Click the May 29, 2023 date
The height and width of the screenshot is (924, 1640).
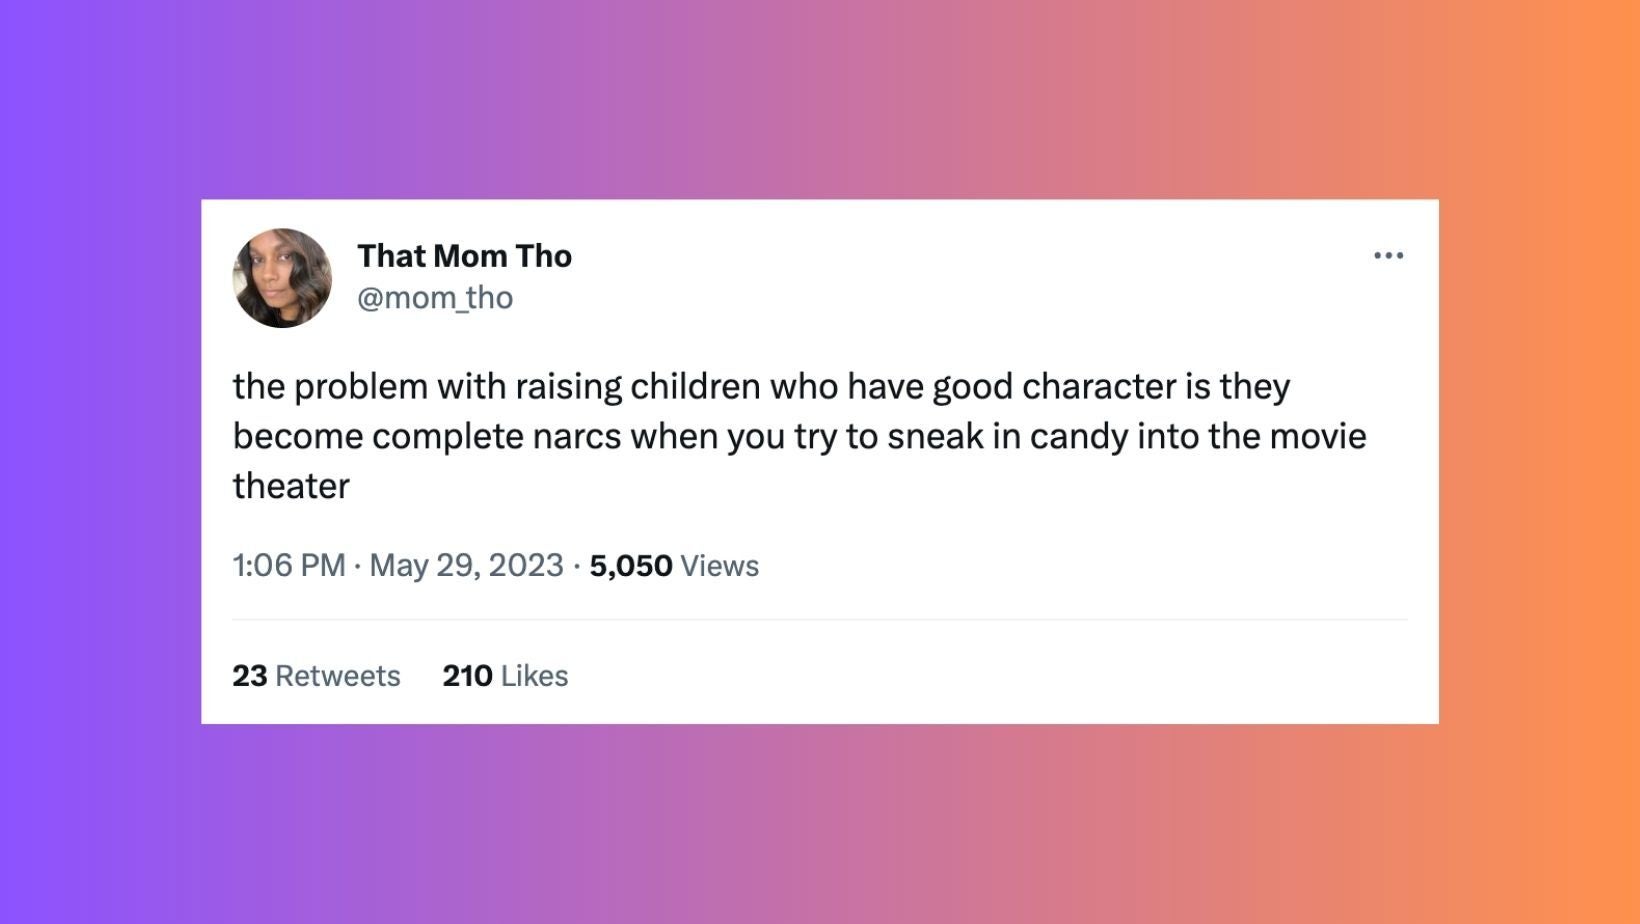[x=466, y=566]
